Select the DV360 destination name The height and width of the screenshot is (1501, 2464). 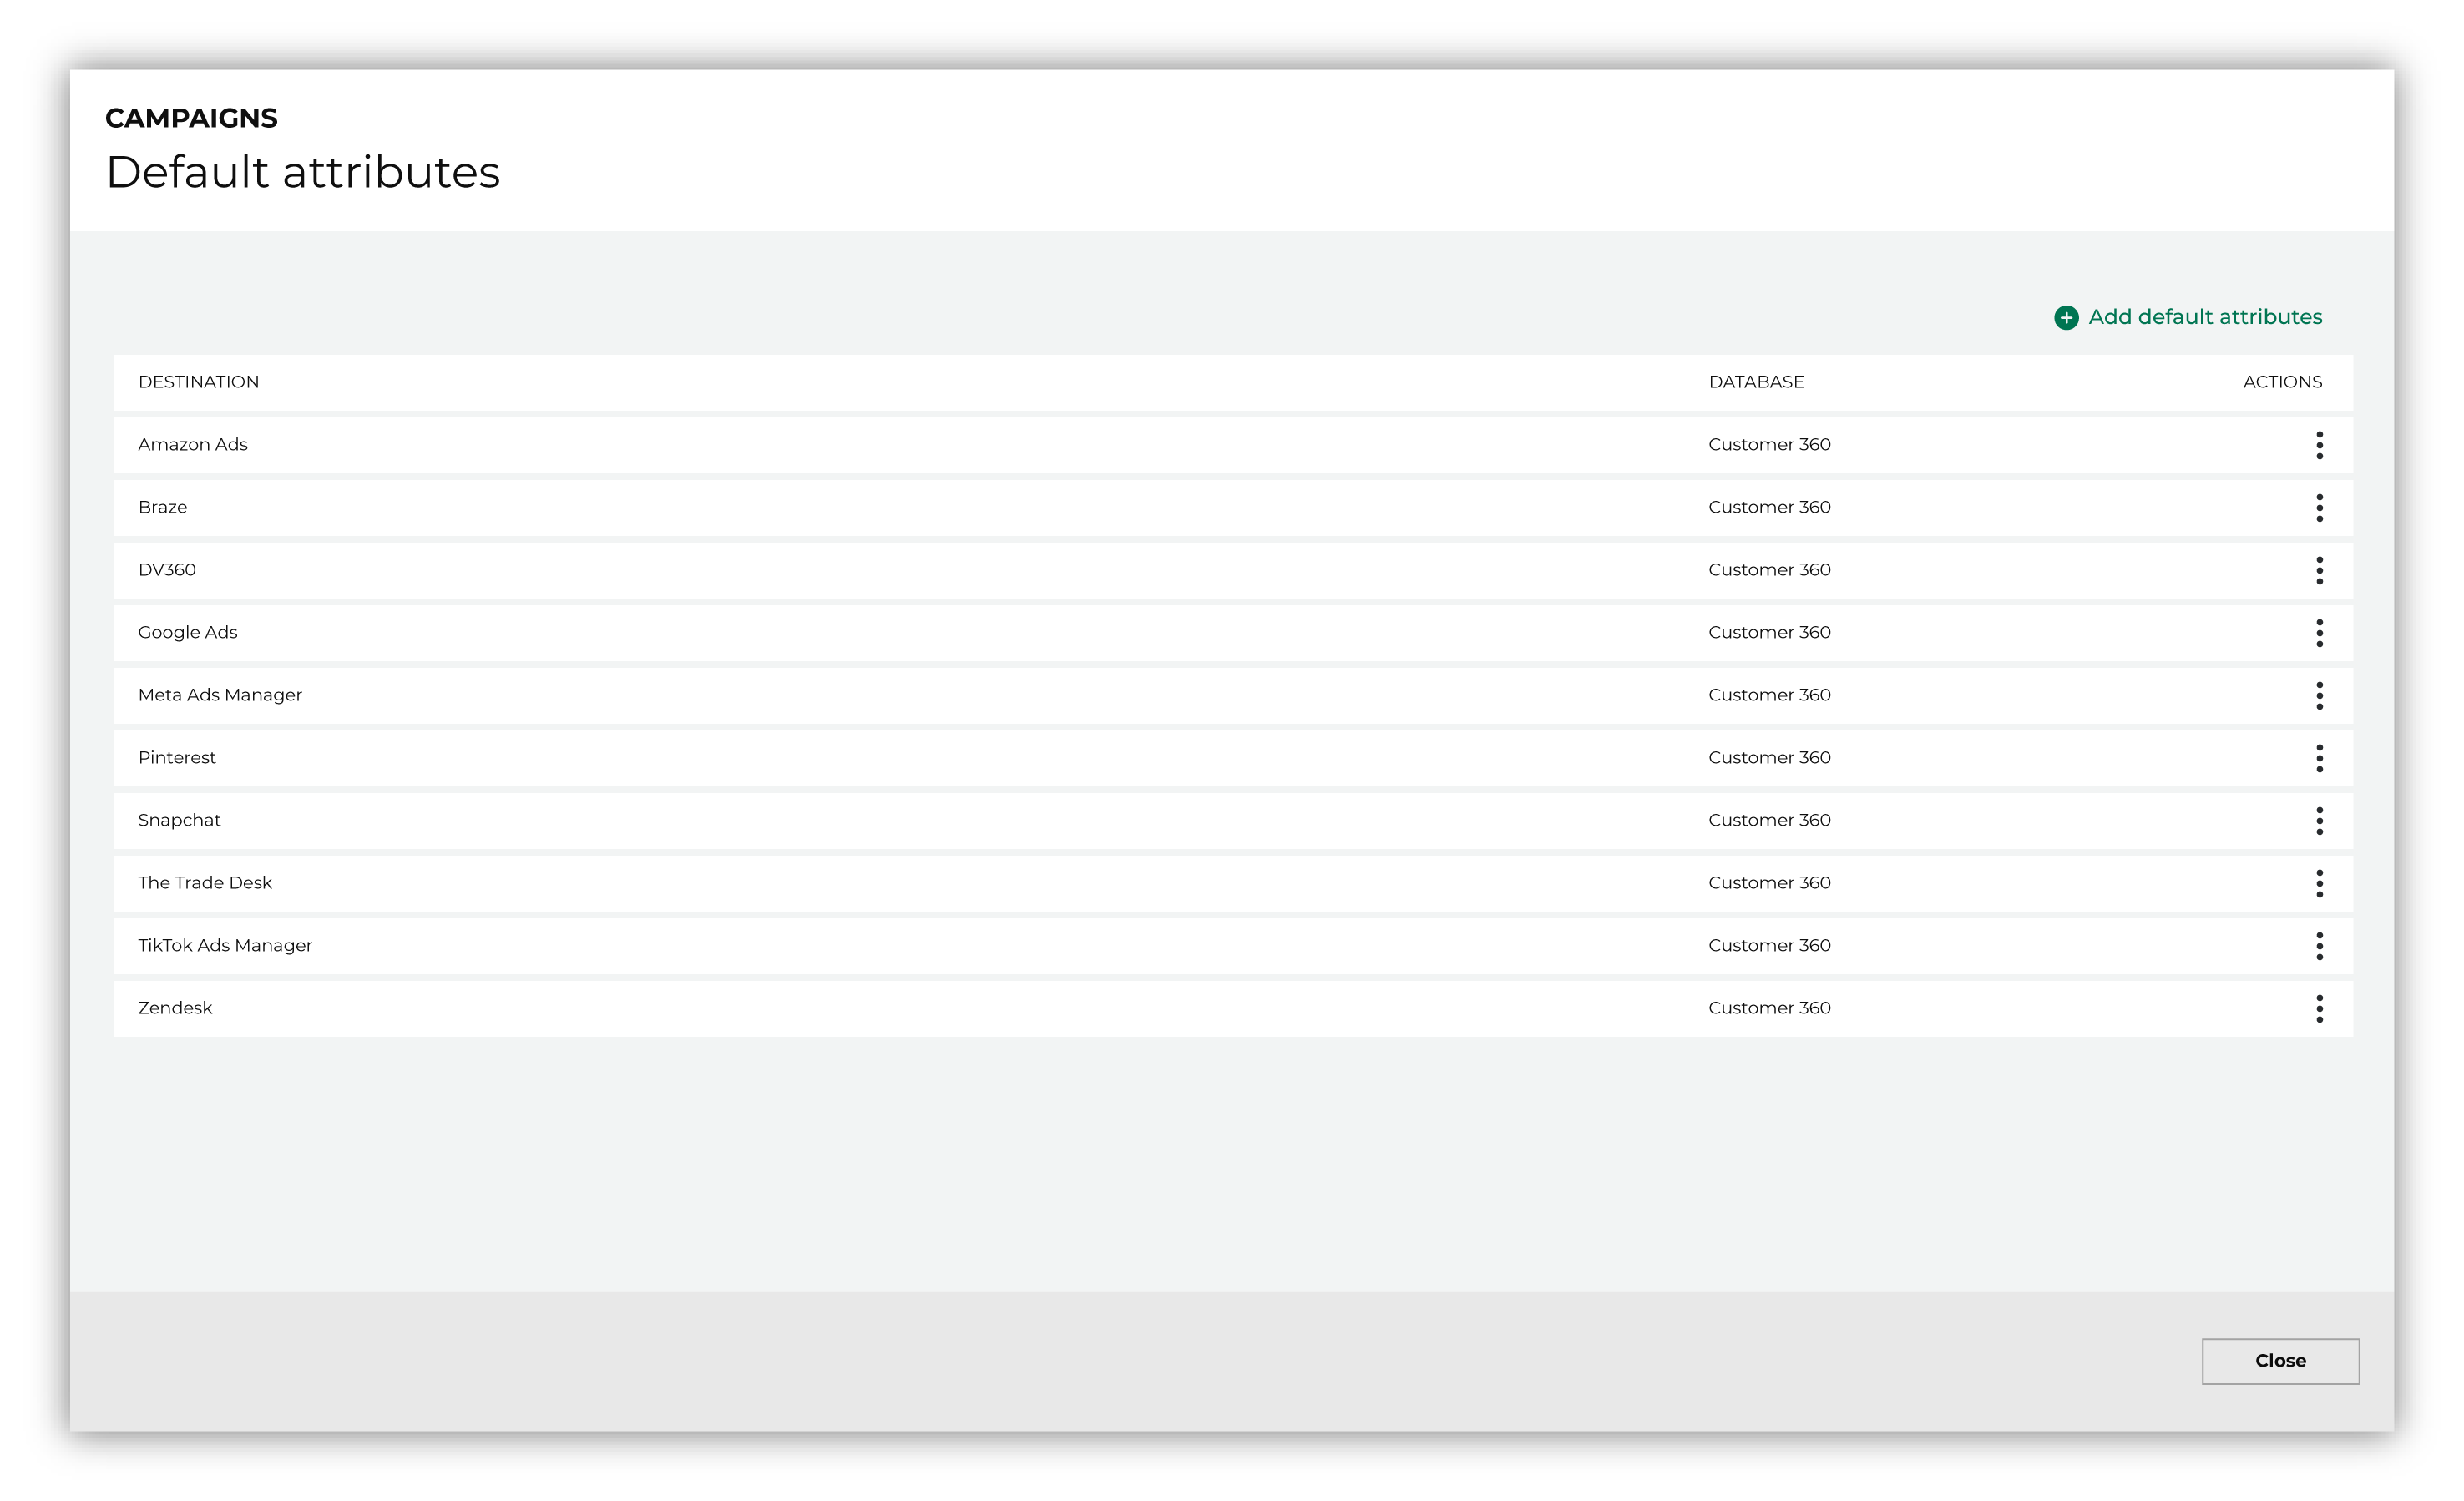tap(167, 569)
